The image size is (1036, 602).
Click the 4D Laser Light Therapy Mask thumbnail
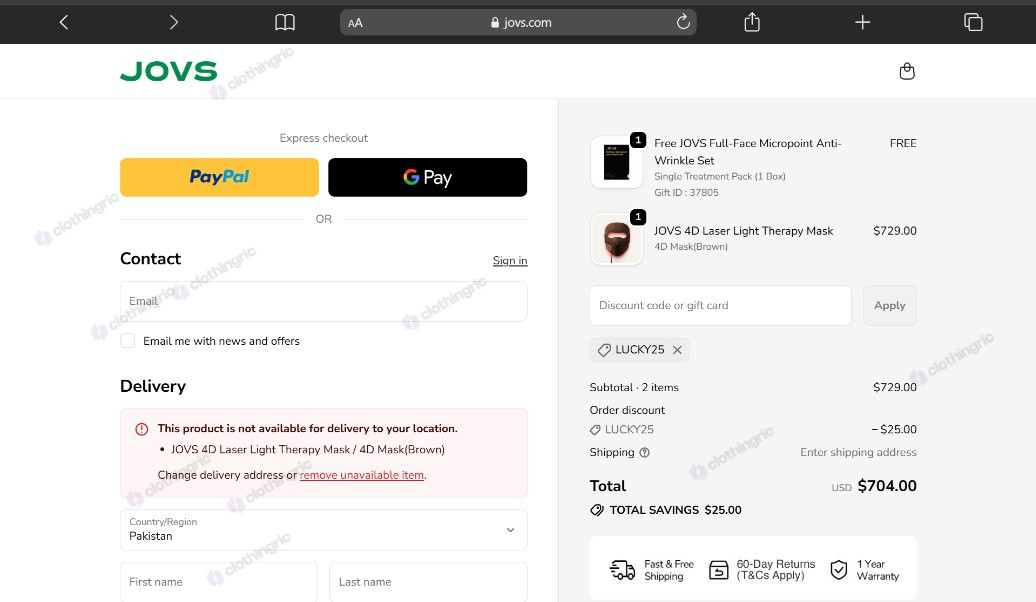point(616,239)
